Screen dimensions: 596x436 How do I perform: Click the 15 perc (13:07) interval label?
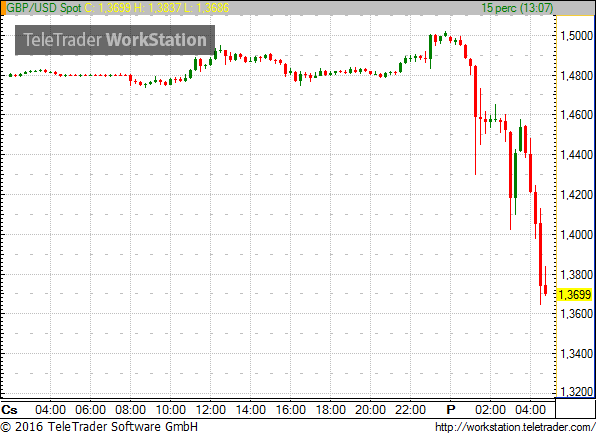517,8
